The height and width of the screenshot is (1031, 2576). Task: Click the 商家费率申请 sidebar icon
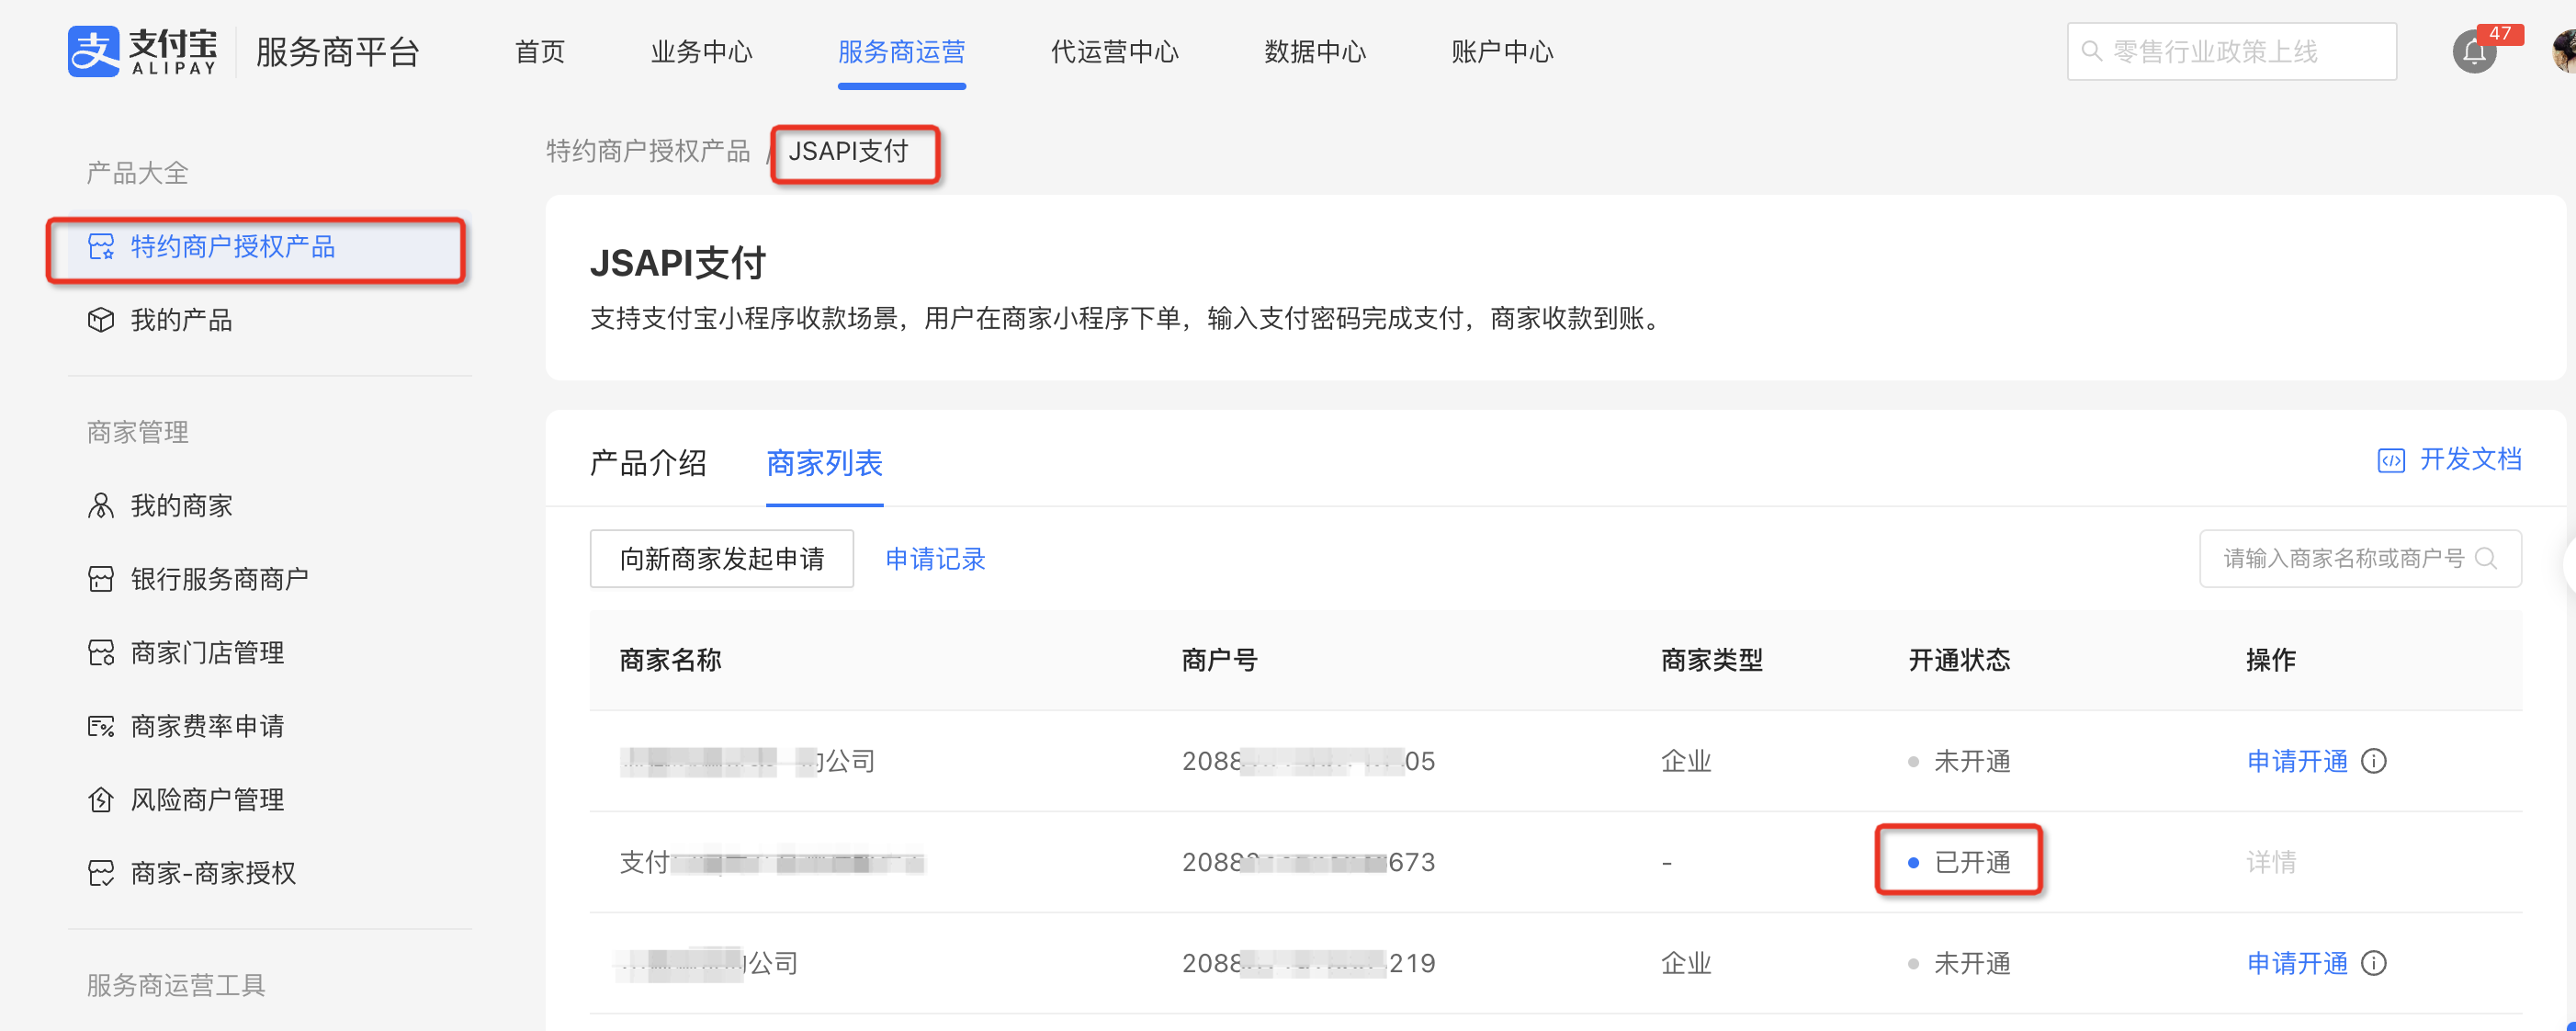click(101, 727)
